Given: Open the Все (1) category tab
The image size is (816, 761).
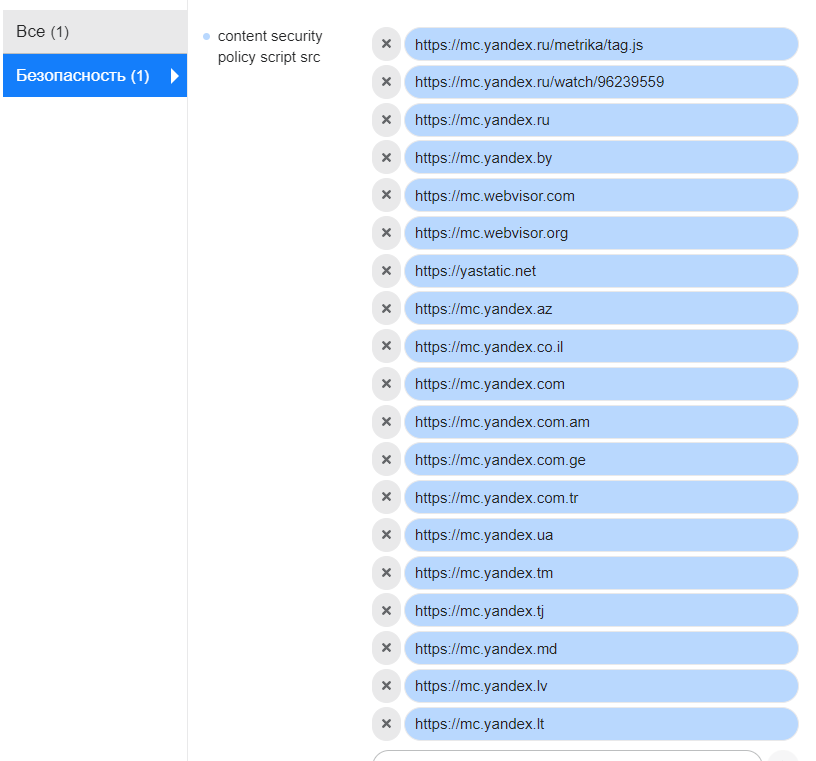Looking at the screenshot, I should coord(95,32).
